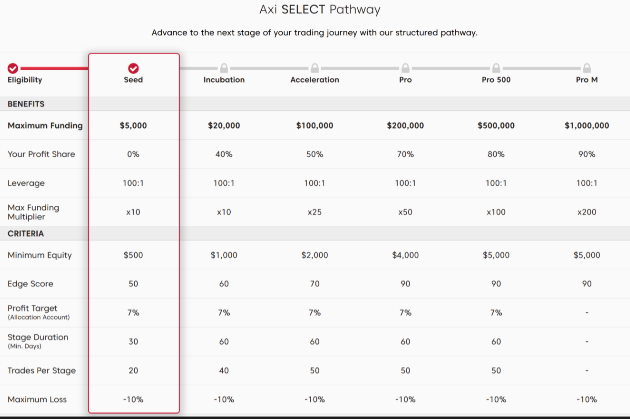Screen dimensions: 630x419
Task: Click the Profit Target row label
Action: [x=31, y=311]
